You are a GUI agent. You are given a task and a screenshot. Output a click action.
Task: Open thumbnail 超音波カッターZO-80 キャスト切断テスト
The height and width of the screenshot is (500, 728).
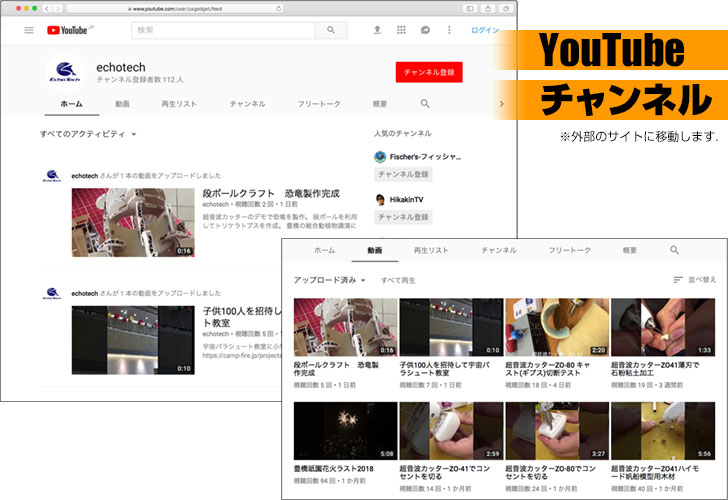click(x=557, y=327)
